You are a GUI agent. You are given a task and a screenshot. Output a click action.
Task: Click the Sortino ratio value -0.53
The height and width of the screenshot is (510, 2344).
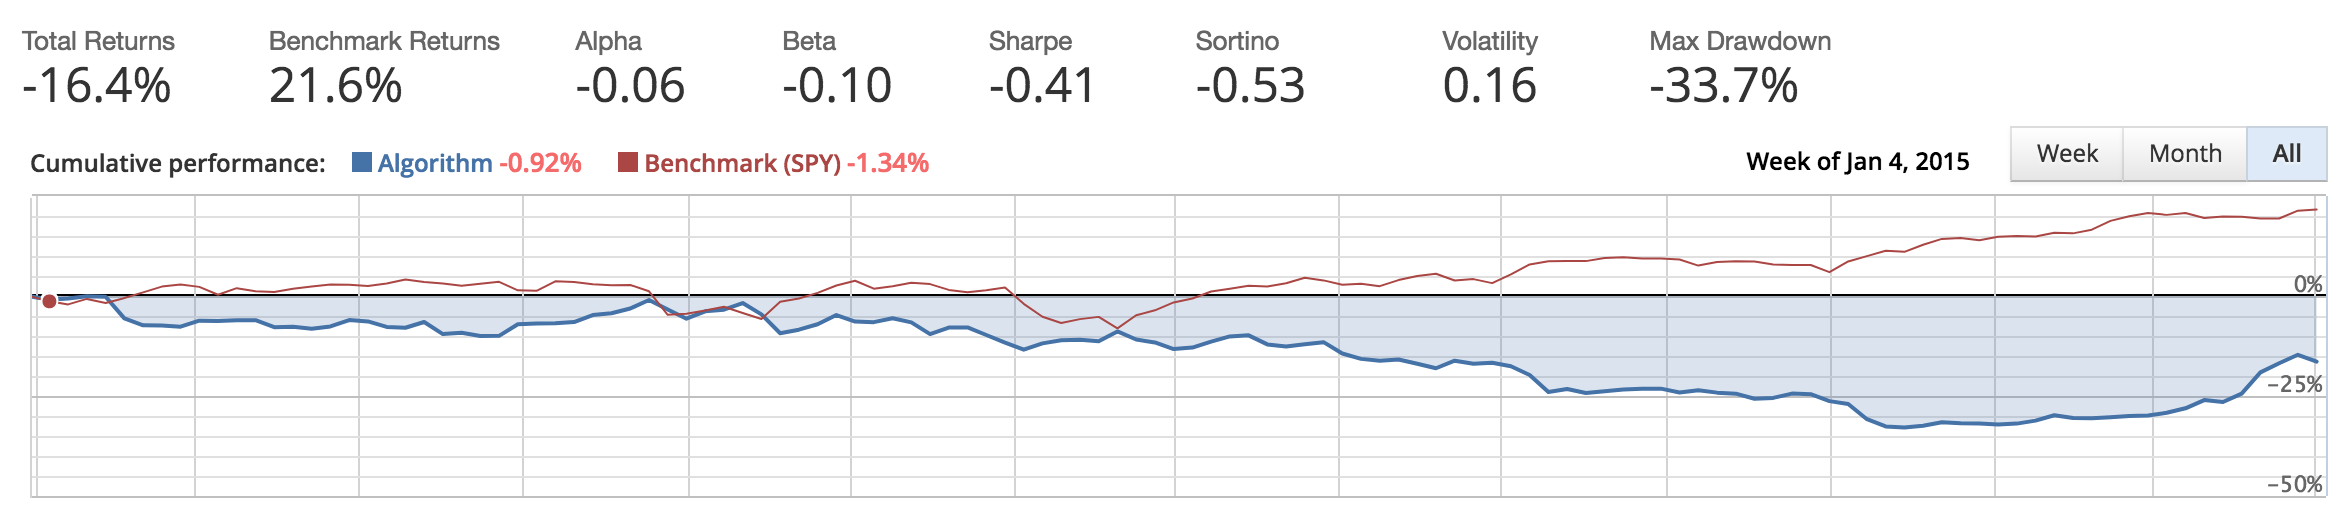click(x=1250, y=86)
